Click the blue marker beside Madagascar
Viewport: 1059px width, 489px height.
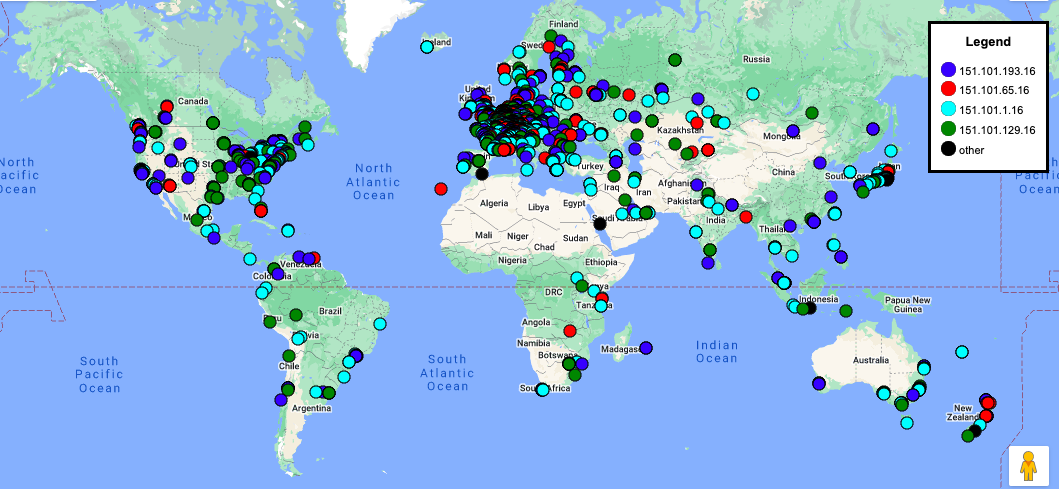coord(646,348)
